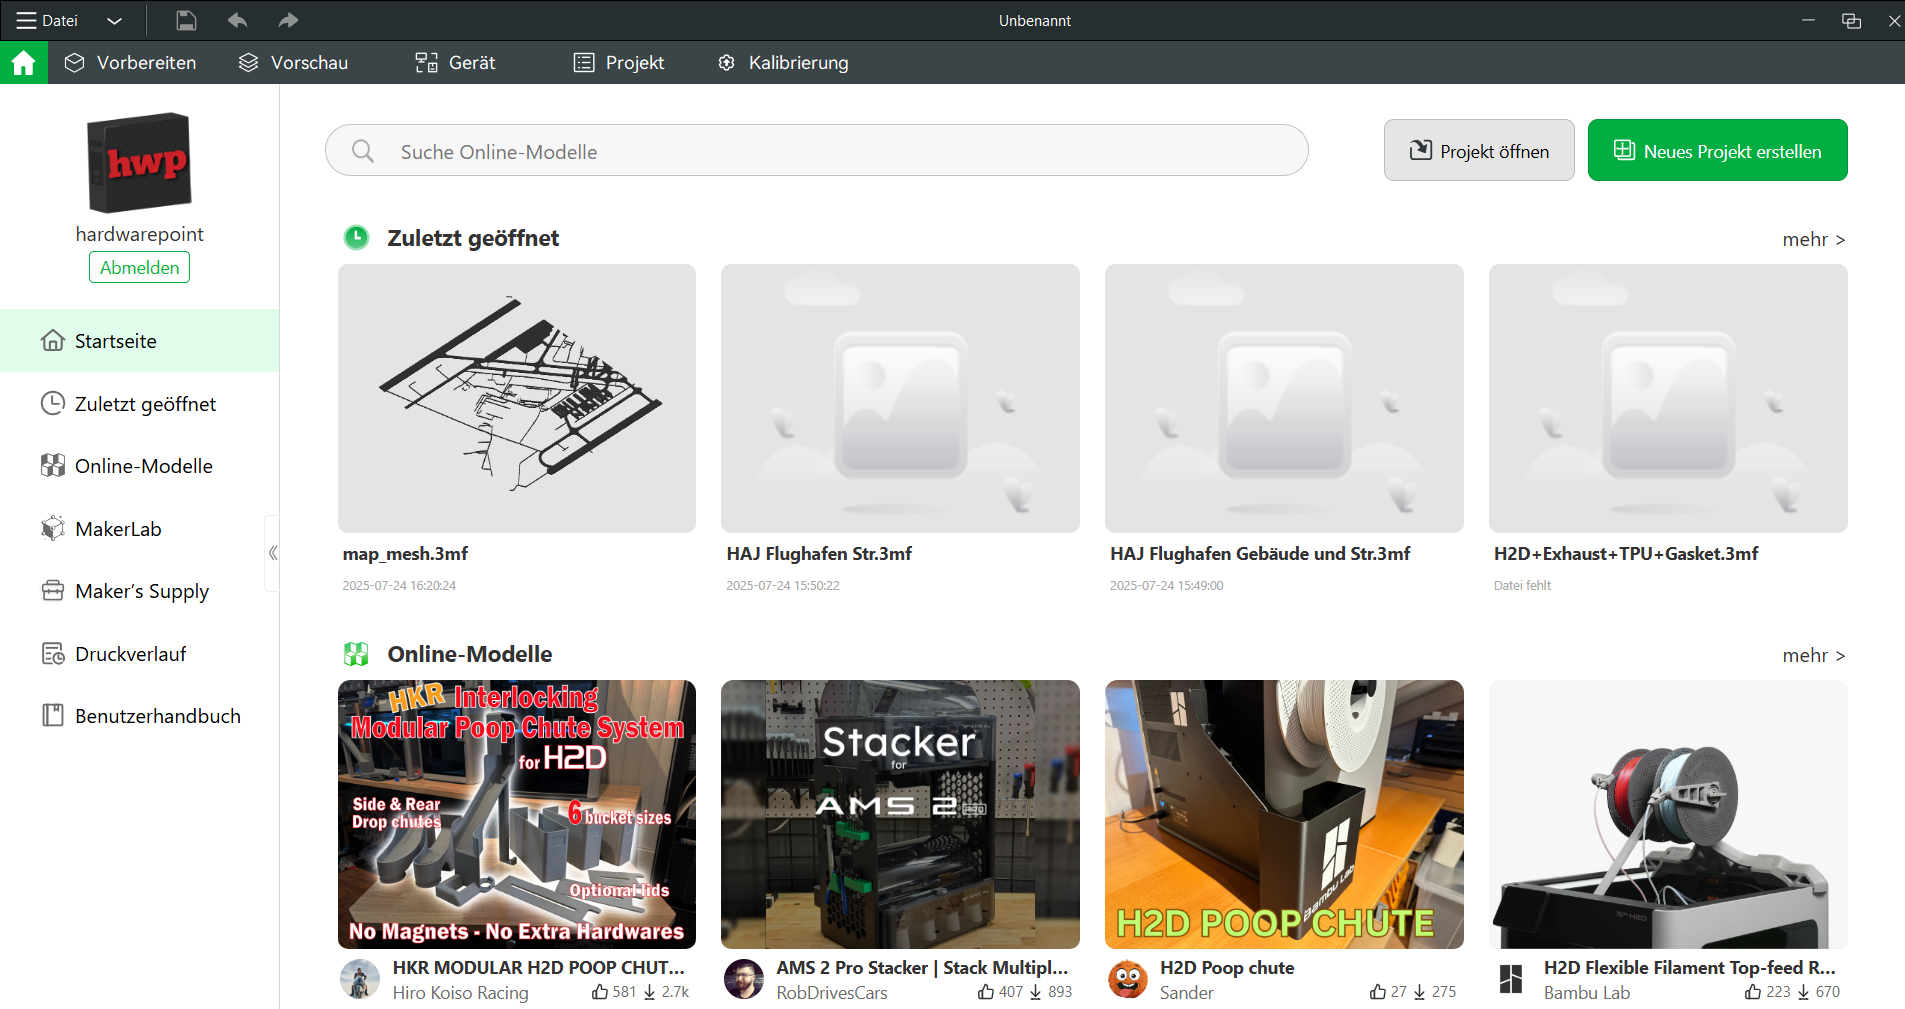This screenshot has width=1905, height=1009.
Task: Click download icon showing 893
Action: click(x=1036, y=992)
